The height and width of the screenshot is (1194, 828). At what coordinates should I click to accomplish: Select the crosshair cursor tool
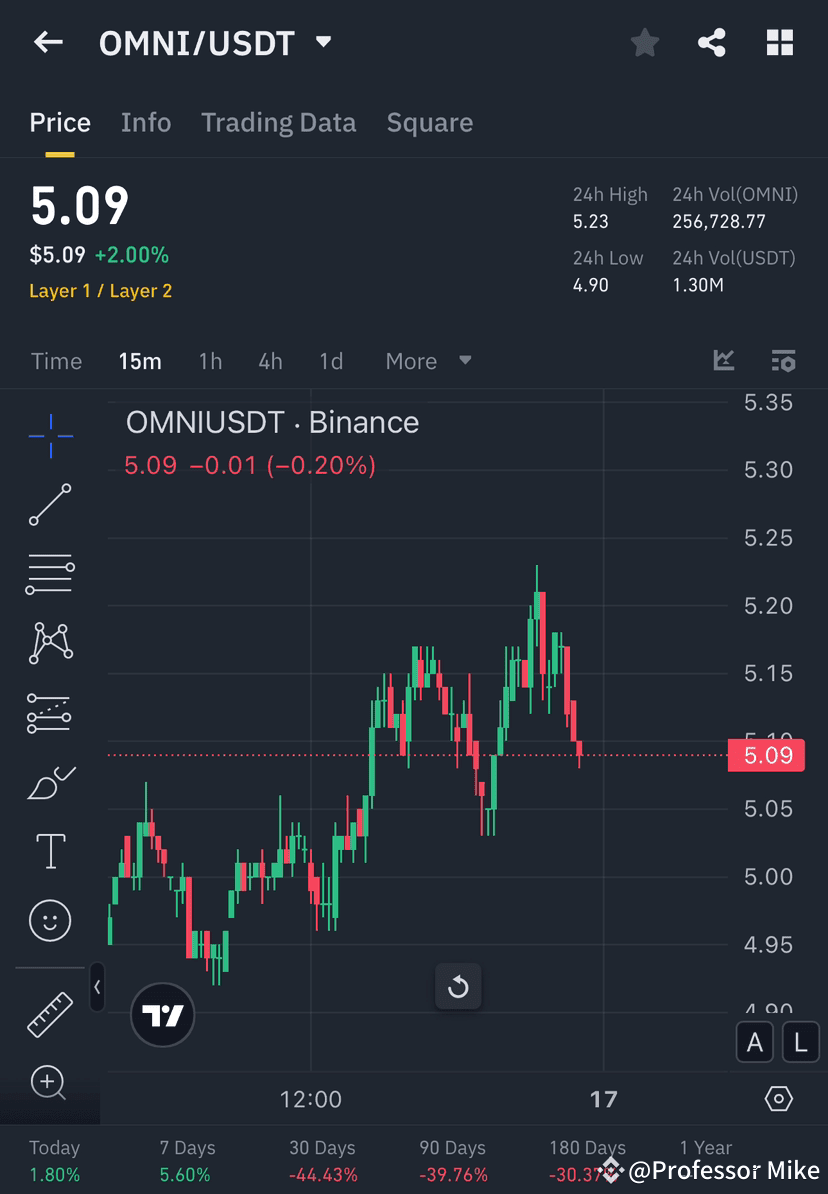pos(50,435)
